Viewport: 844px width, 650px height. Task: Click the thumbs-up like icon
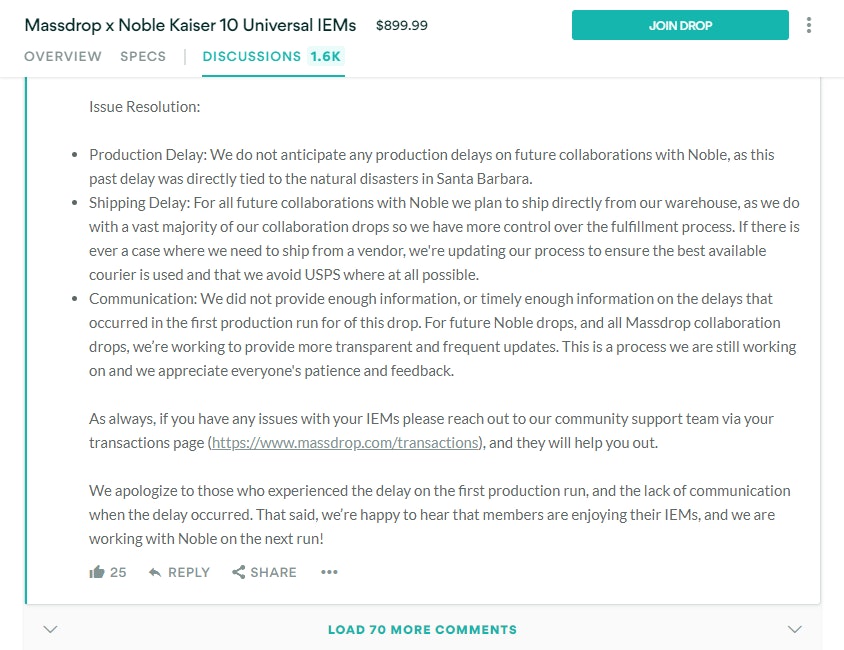point(97,572)
